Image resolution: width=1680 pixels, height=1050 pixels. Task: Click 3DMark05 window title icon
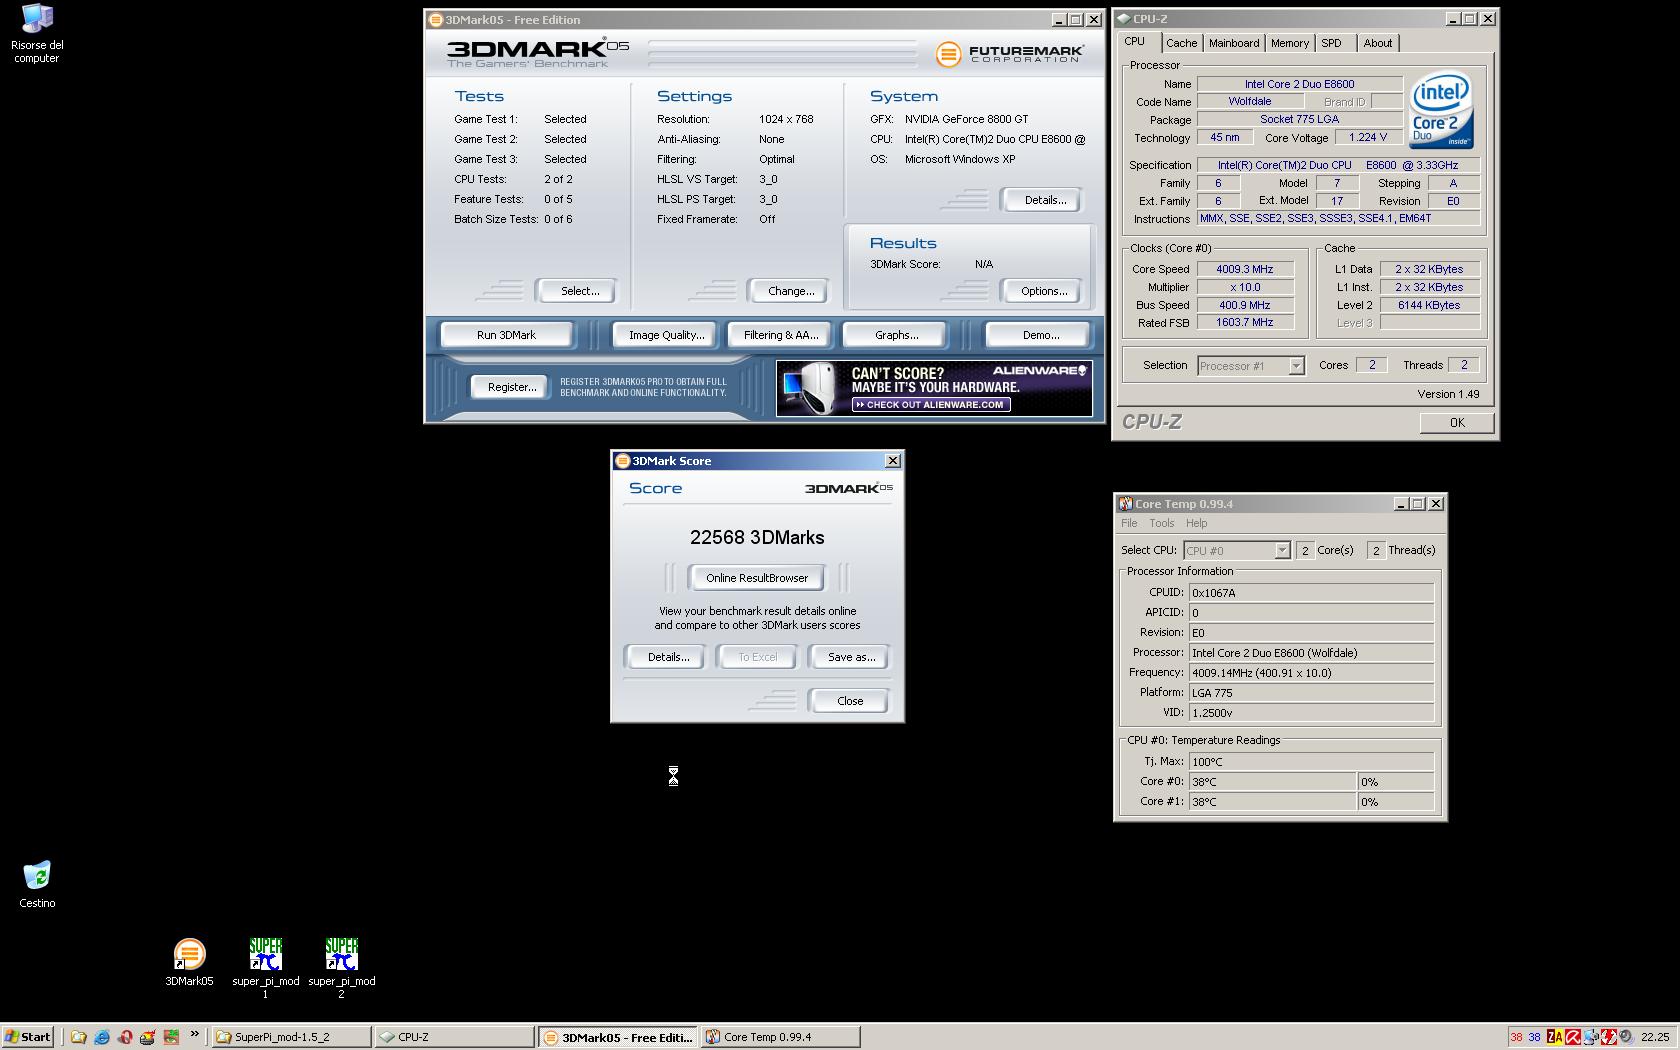[436, 20]
